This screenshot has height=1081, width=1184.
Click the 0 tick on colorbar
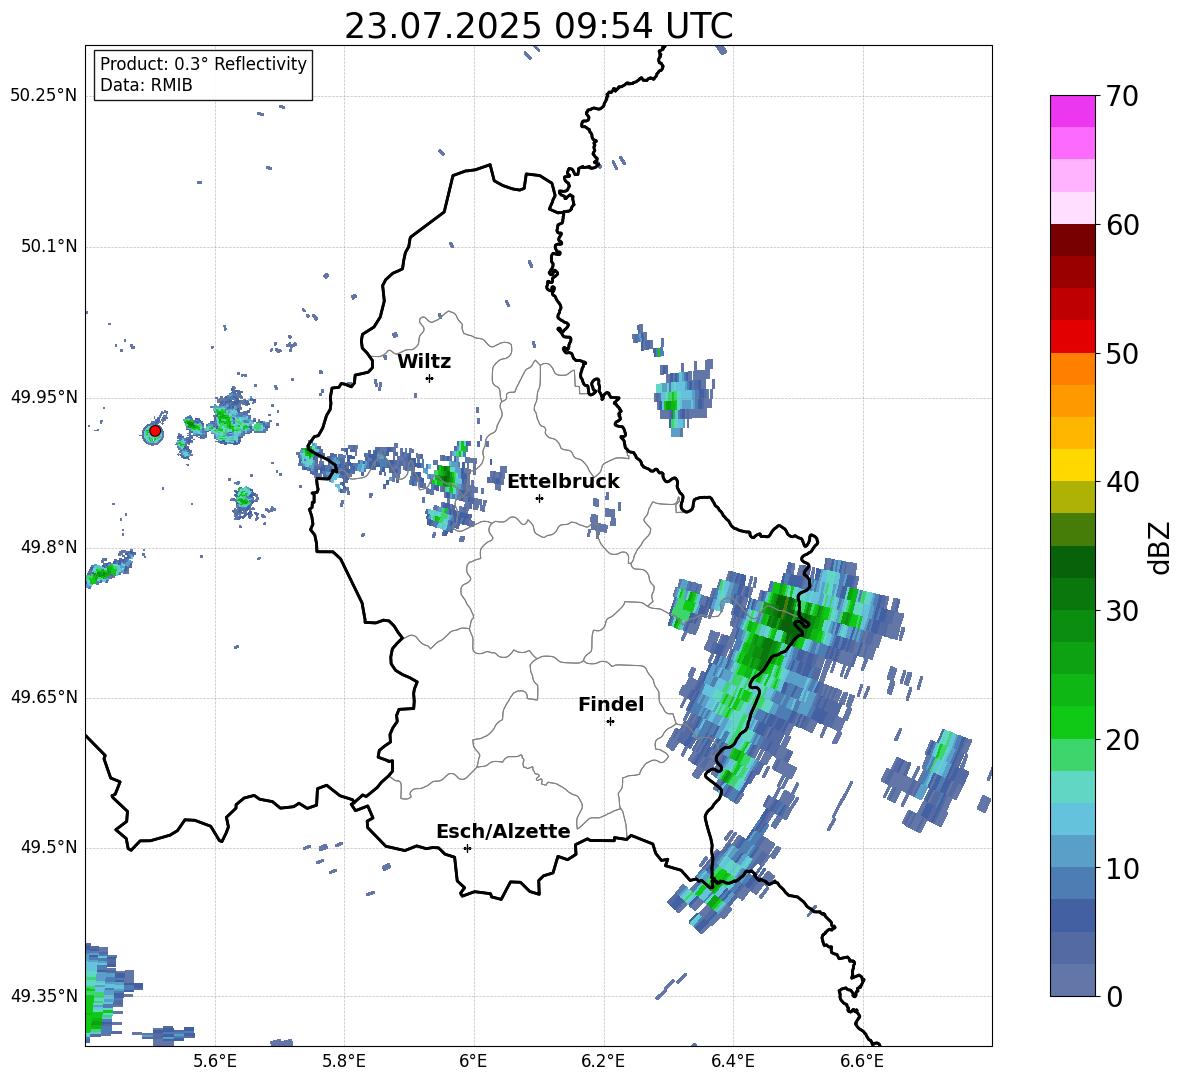pos(1114,997)
